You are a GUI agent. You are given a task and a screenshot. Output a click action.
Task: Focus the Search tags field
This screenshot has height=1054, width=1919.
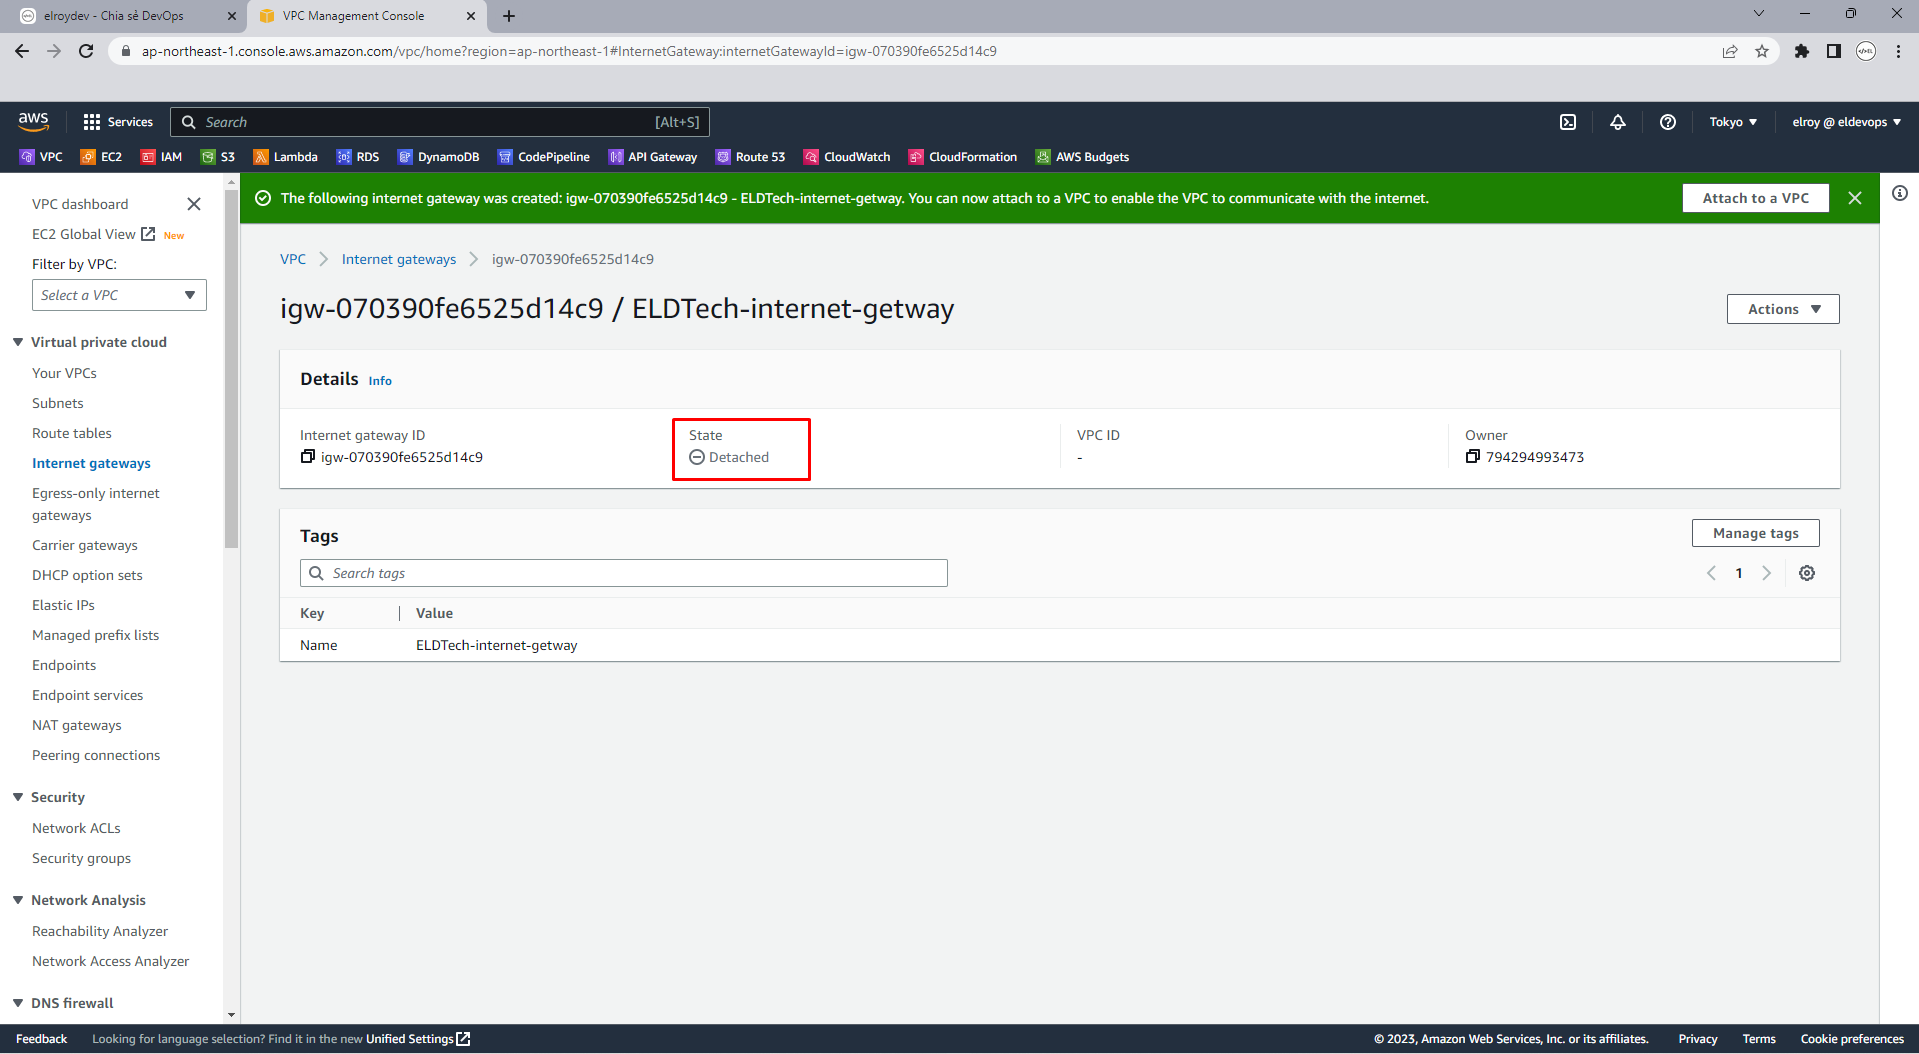tap(624, 573)
